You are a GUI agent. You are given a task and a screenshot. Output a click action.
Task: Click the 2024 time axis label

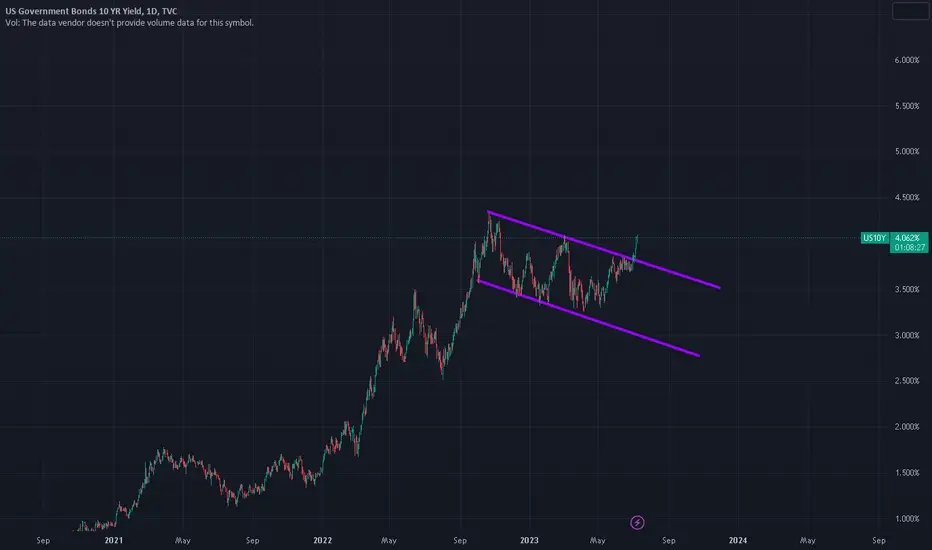pyautogui.click(x=738, y=540)
